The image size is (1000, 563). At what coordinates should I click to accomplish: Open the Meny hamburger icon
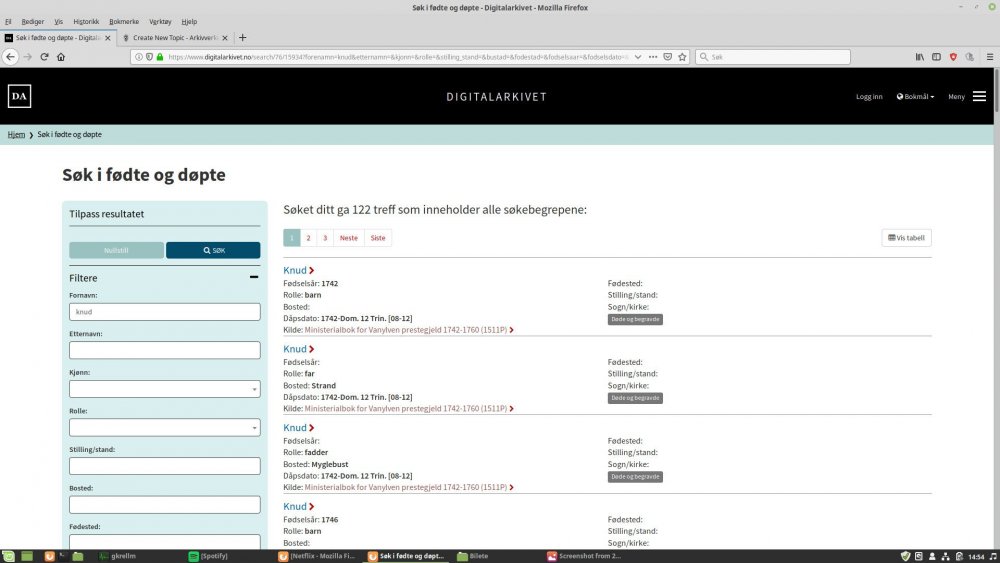[x=979, y=97]
